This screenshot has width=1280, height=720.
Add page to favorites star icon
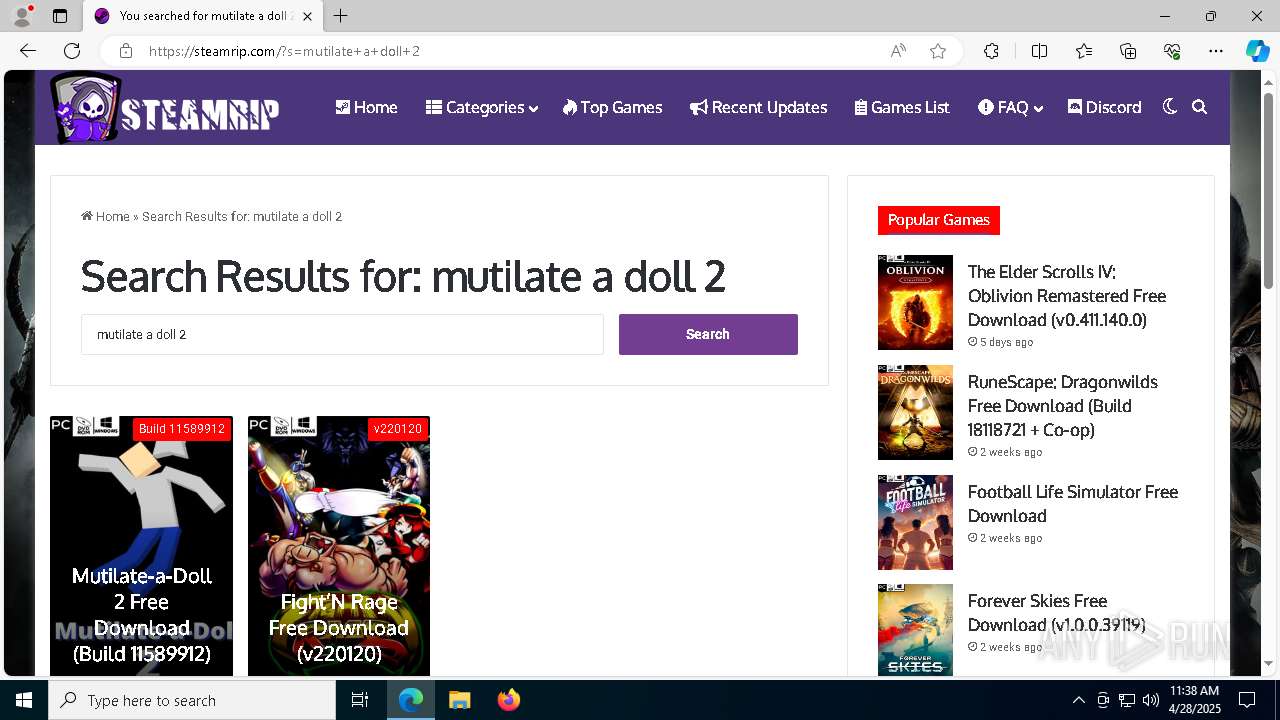click(x=938, y=51)
